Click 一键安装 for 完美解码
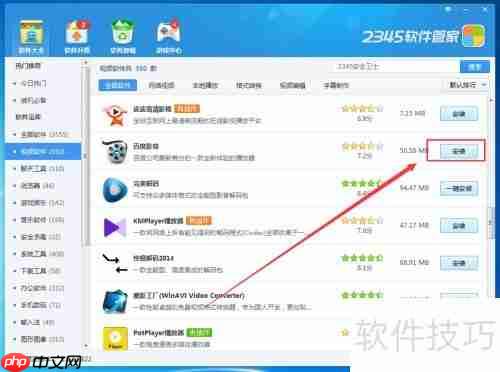 click(459, 189)
